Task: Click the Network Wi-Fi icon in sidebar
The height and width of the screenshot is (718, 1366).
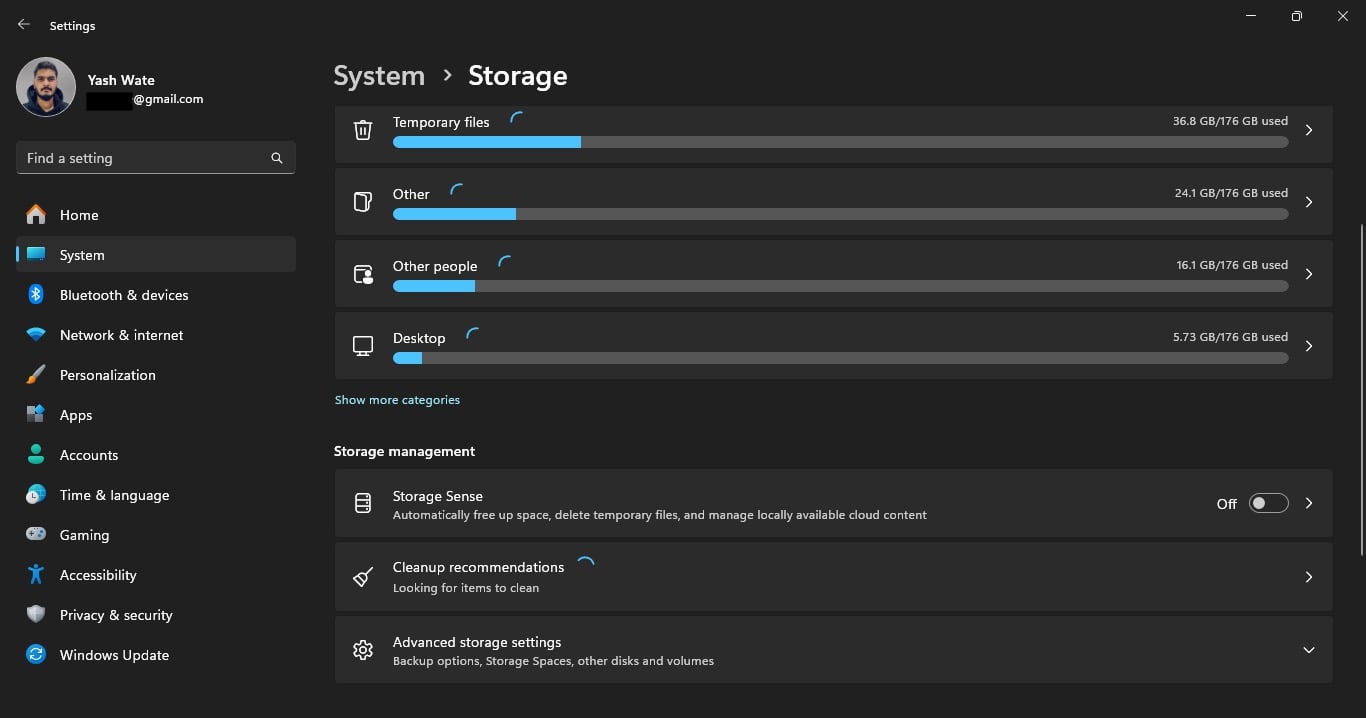Action: (36, 335)
